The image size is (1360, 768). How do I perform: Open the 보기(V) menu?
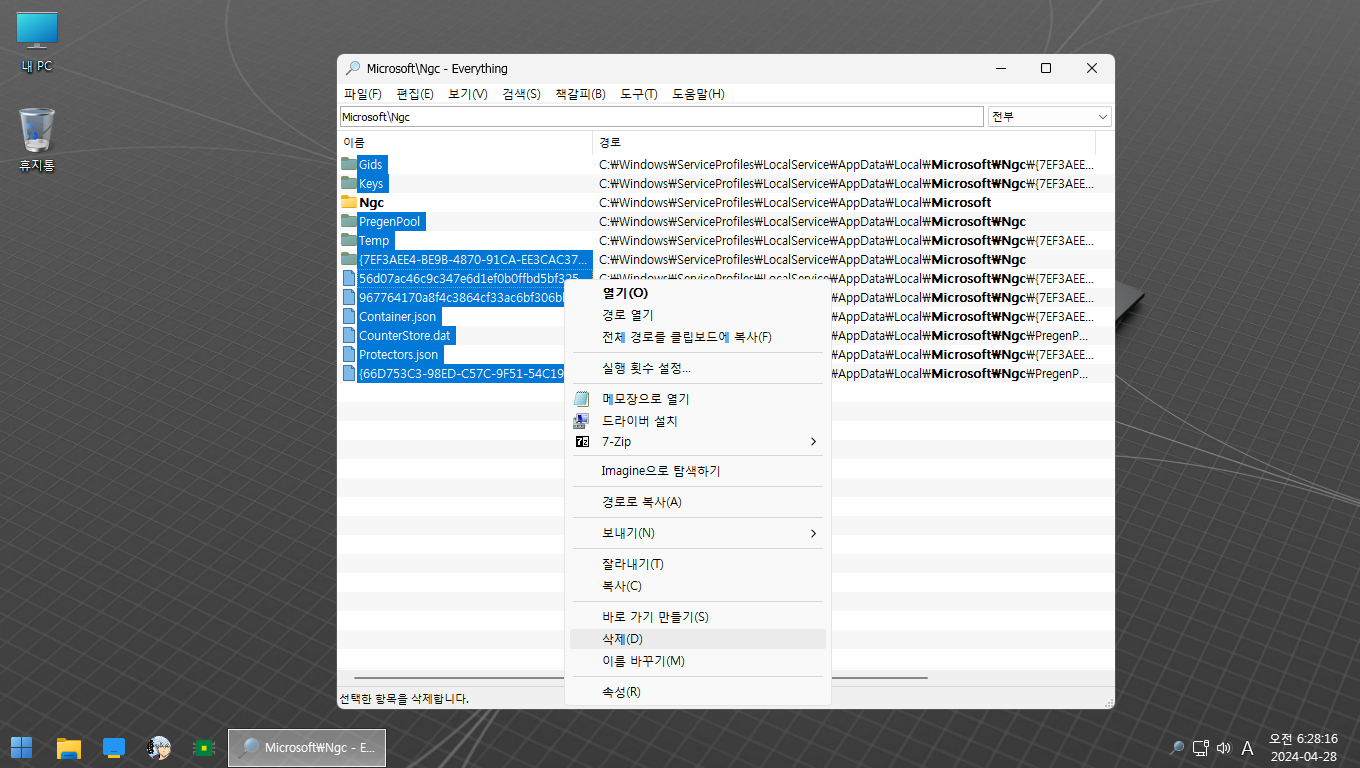click(467, 94)
